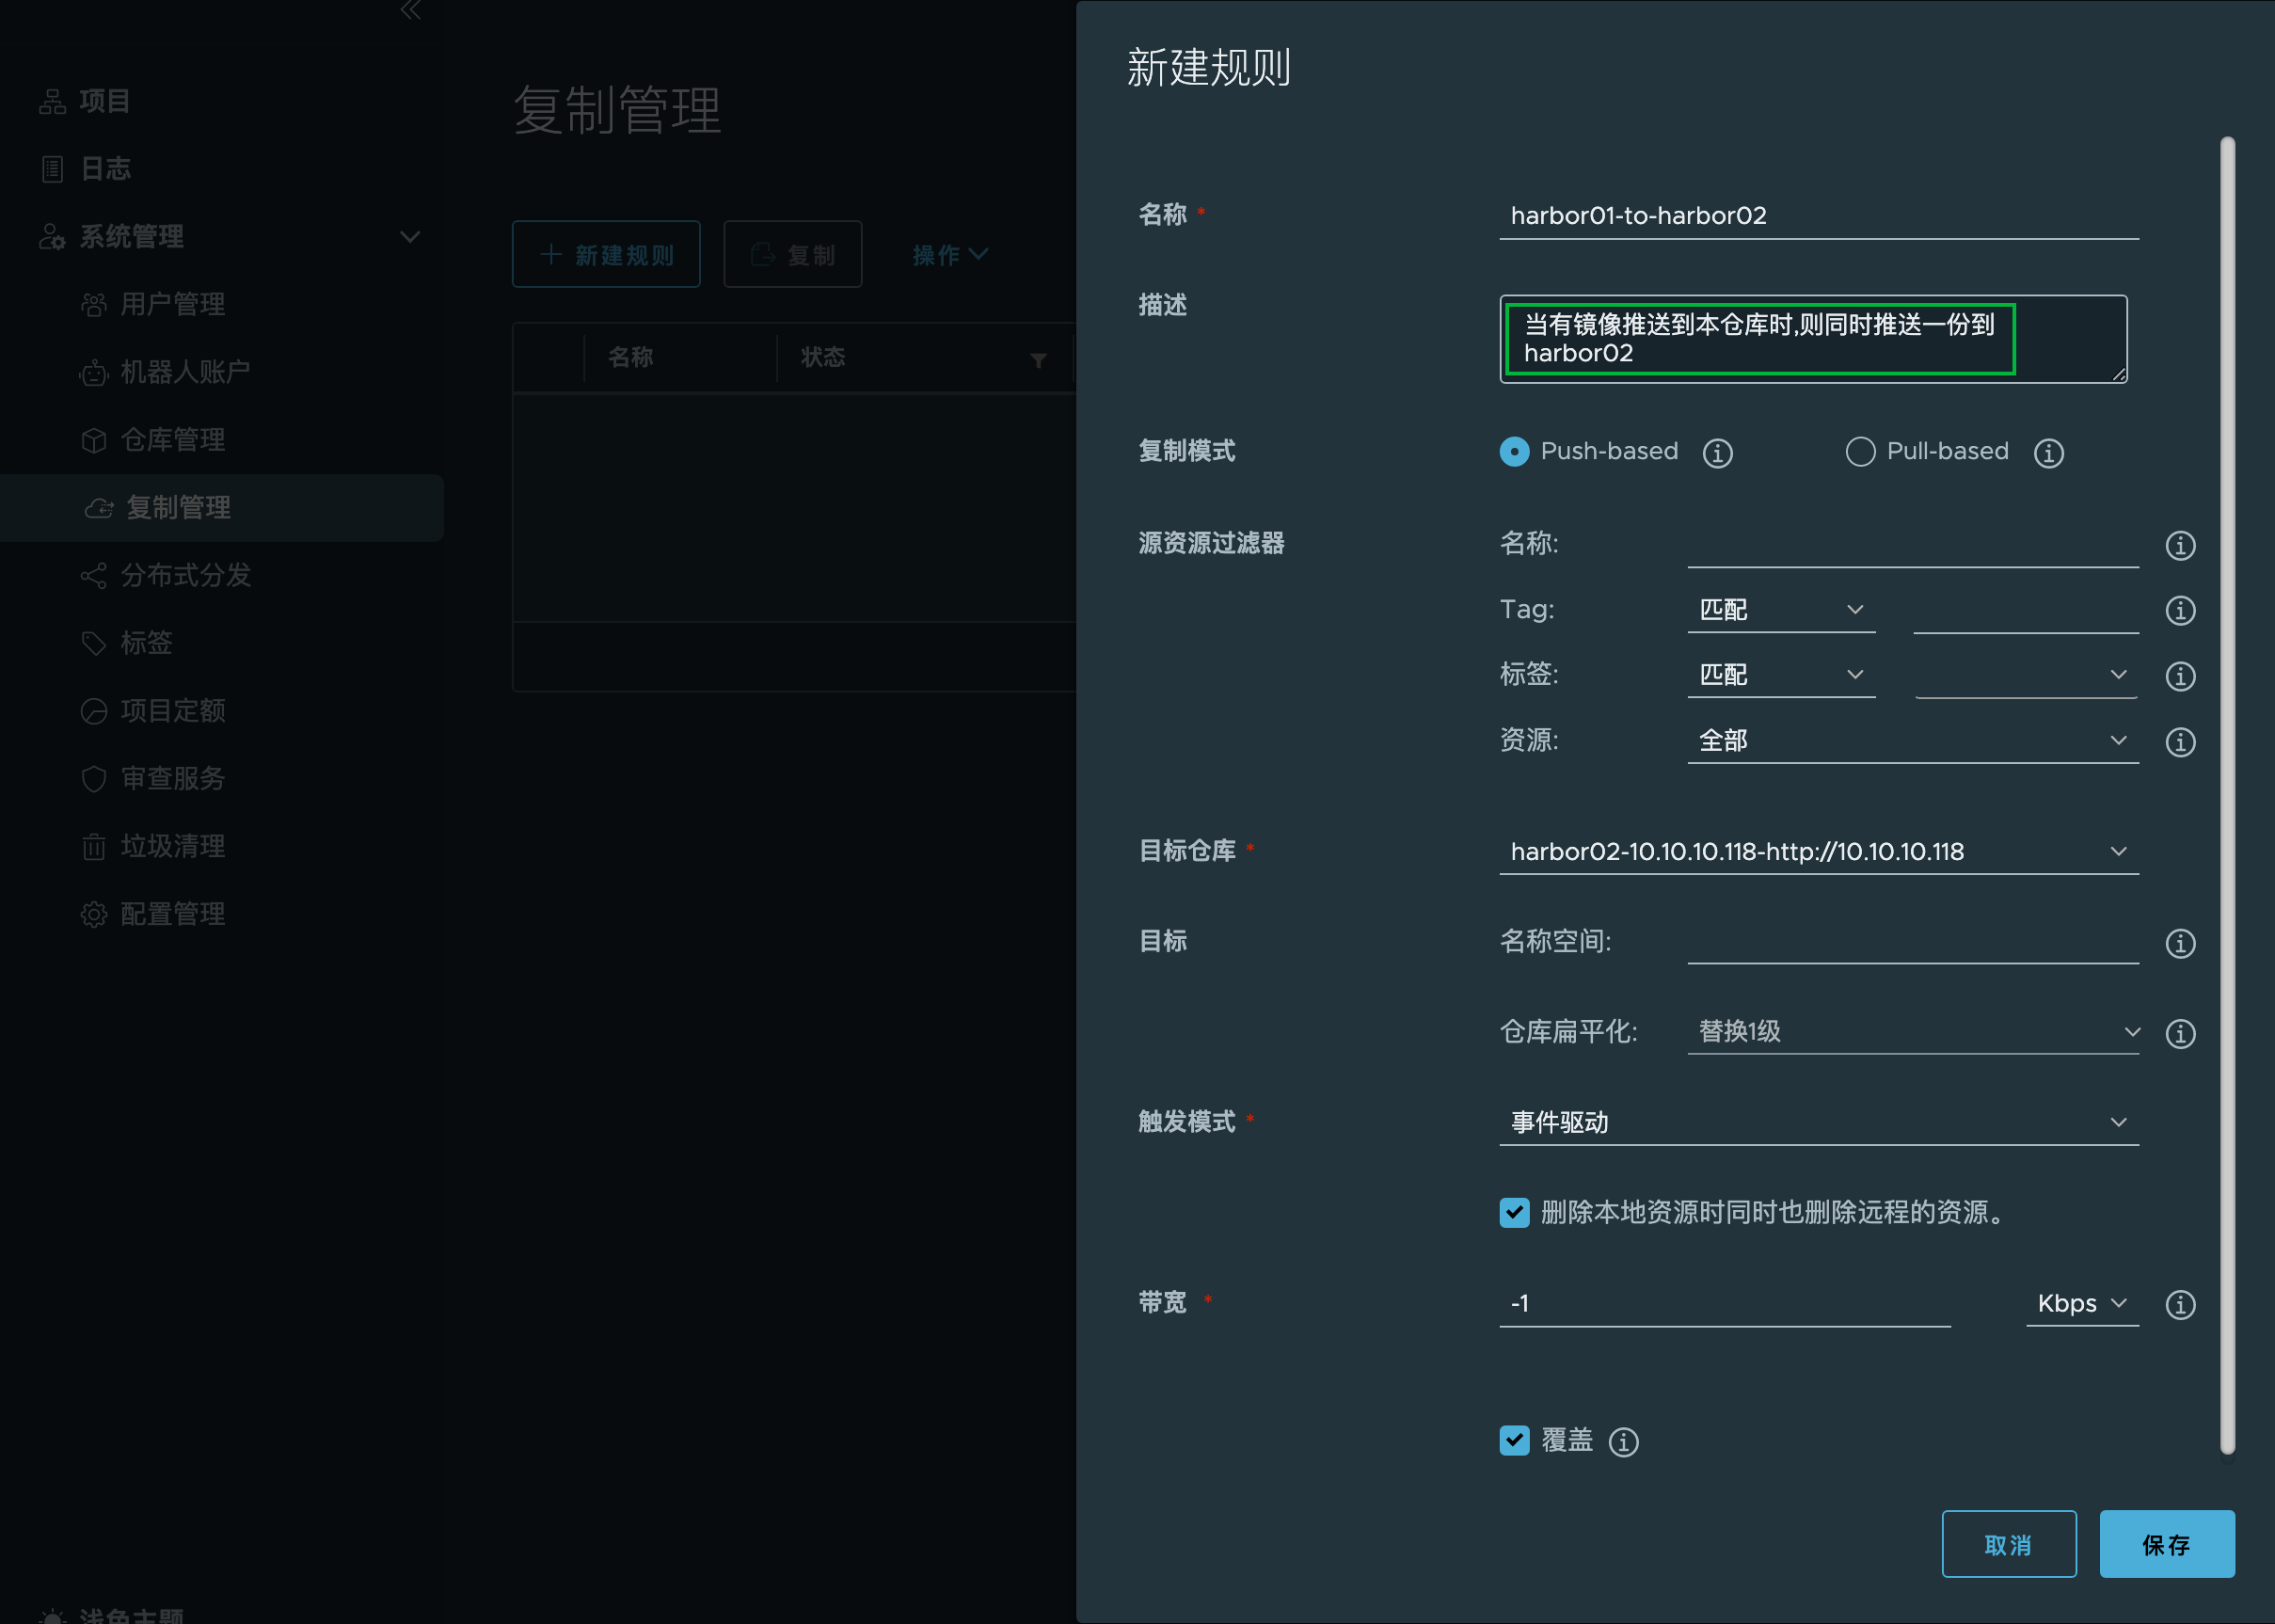Click info icon for 标签 filter
The image size is (2275, 1624).
pos(2180,676)
